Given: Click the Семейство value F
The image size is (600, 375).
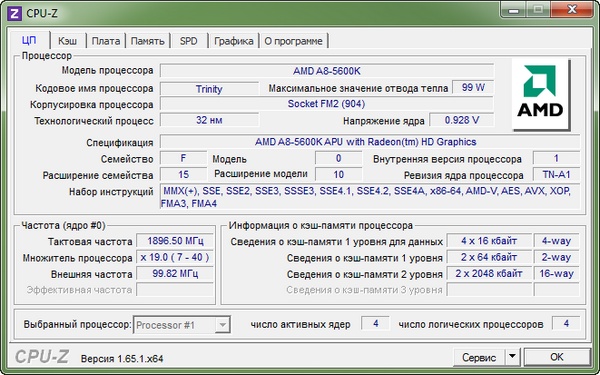Looking at the screenshot, I should tap(183, 158).
